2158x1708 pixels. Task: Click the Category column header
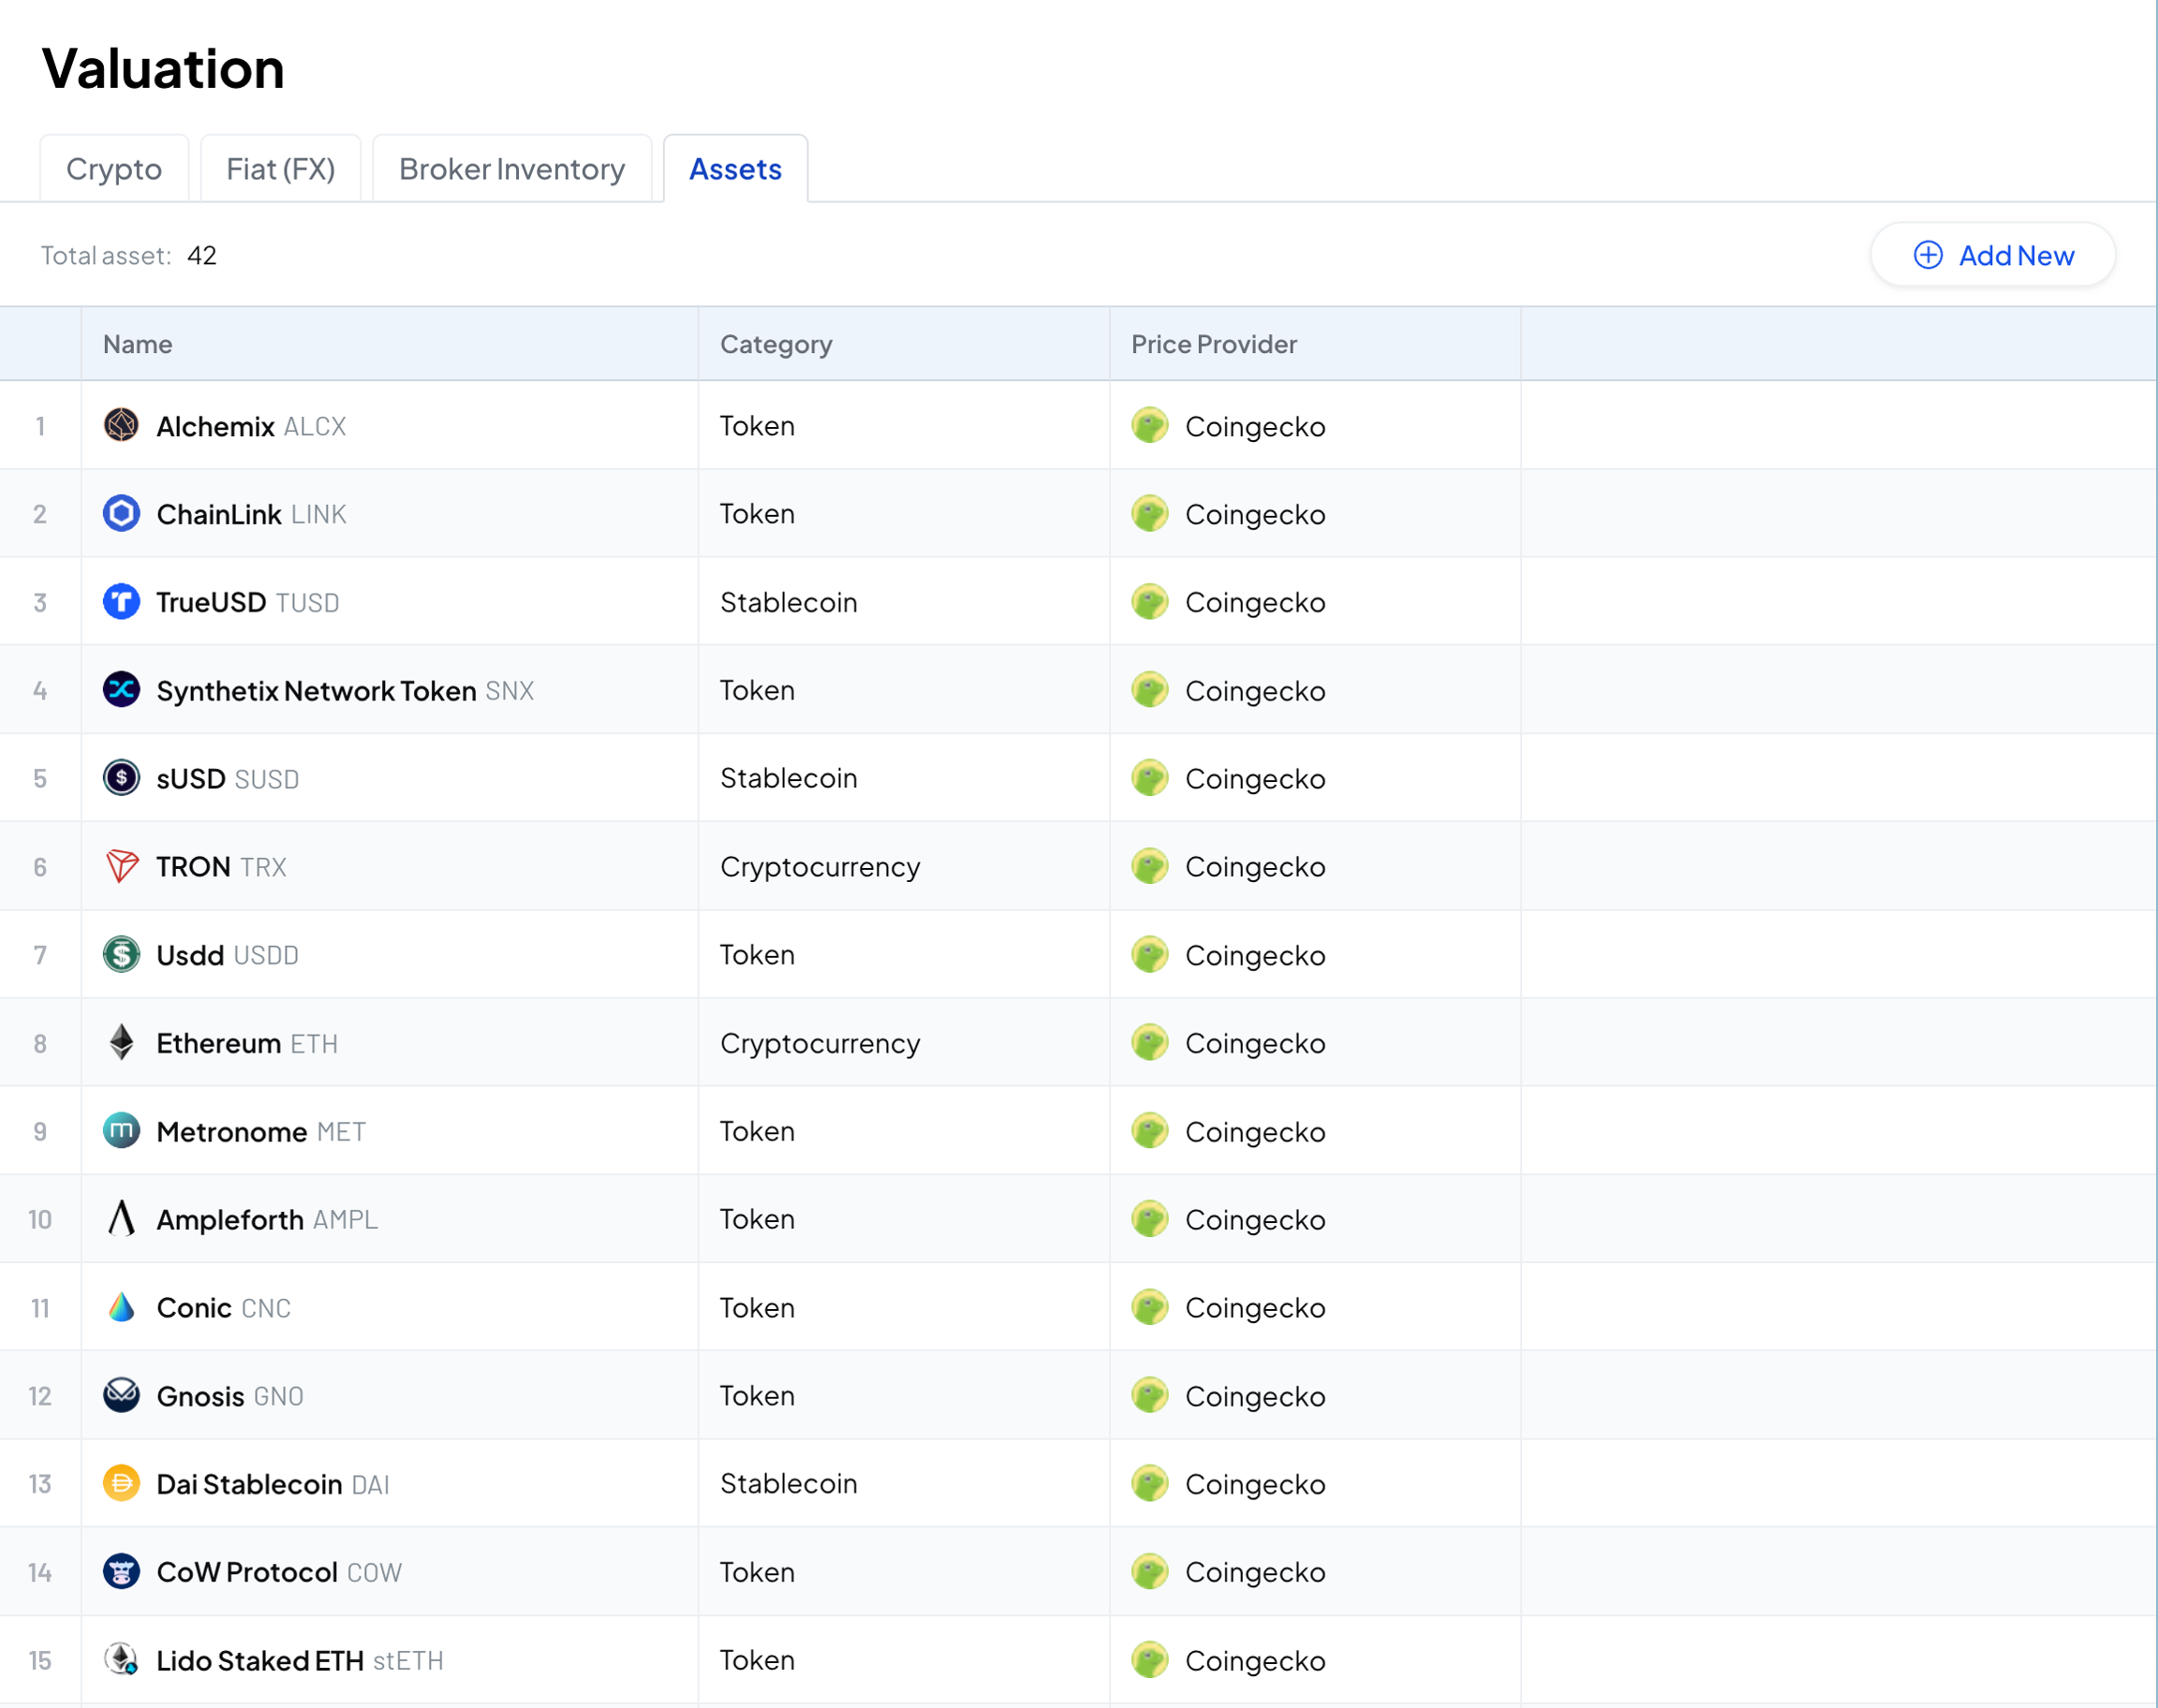[x=776, y=344]
